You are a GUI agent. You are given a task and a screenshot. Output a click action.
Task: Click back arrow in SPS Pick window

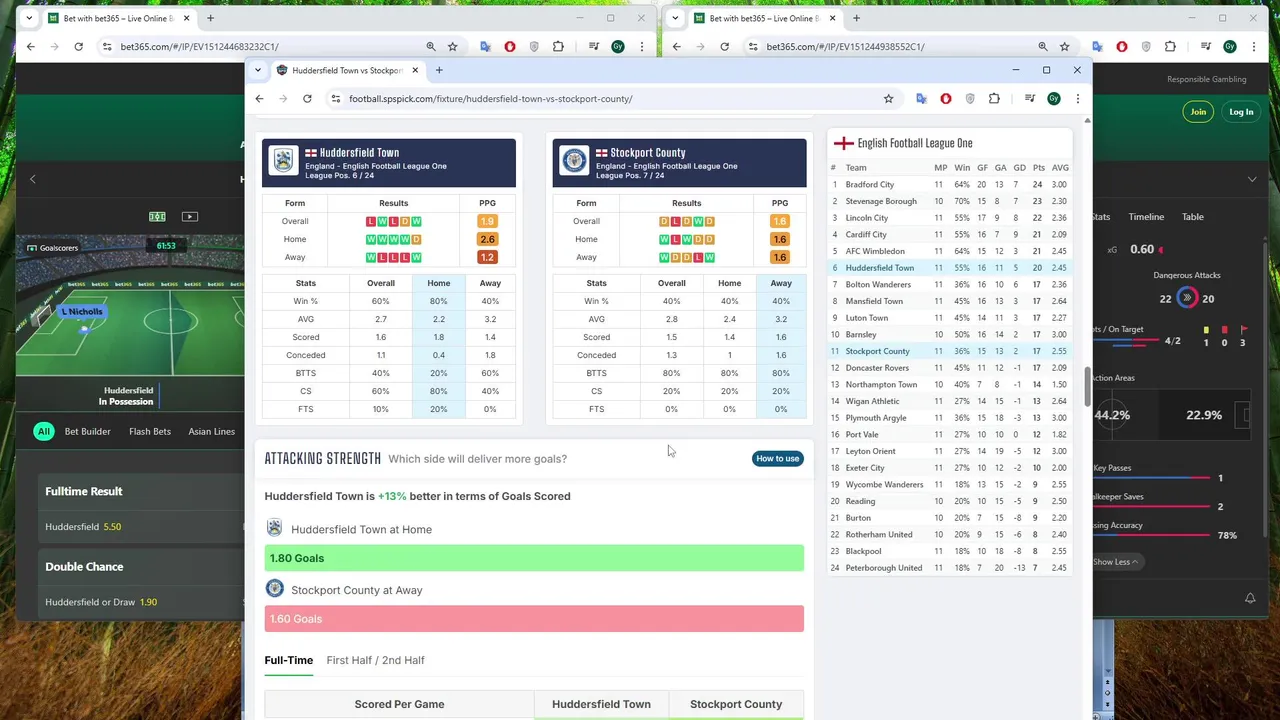click(x=259, y=98)
